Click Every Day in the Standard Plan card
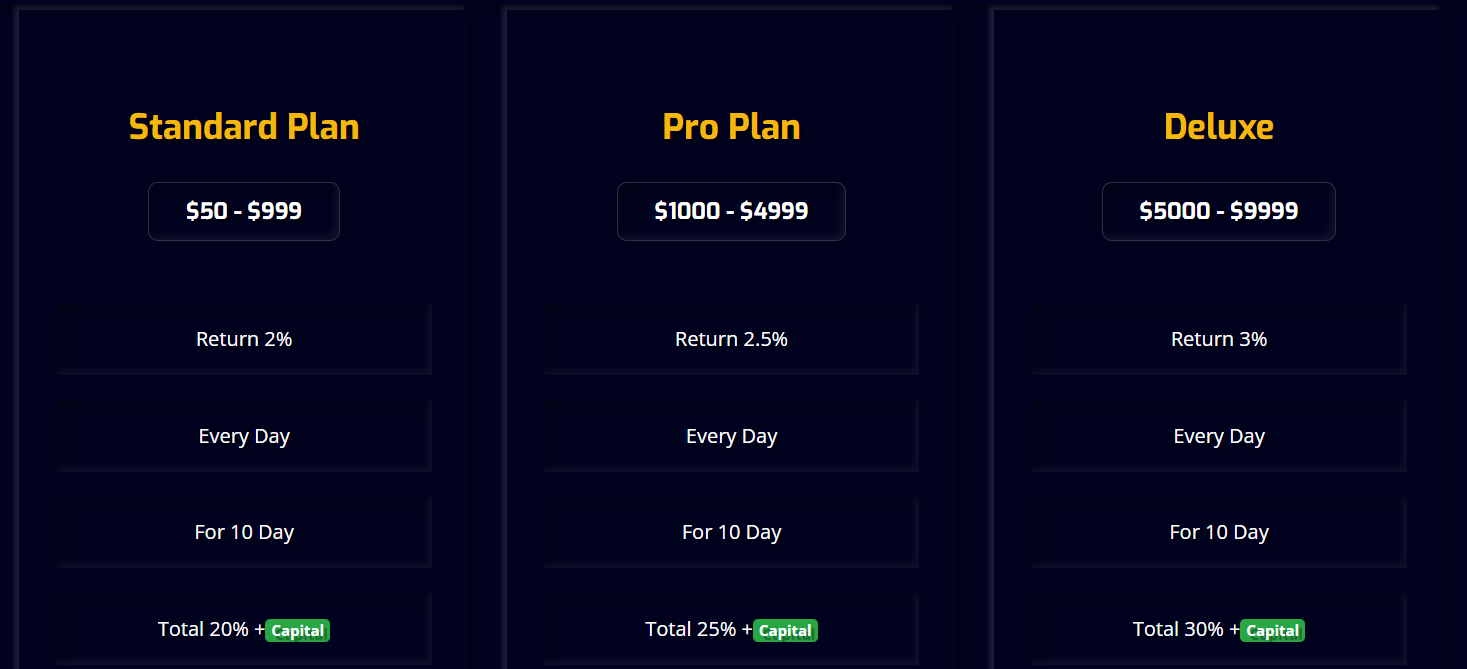 (x=244, y=436)
